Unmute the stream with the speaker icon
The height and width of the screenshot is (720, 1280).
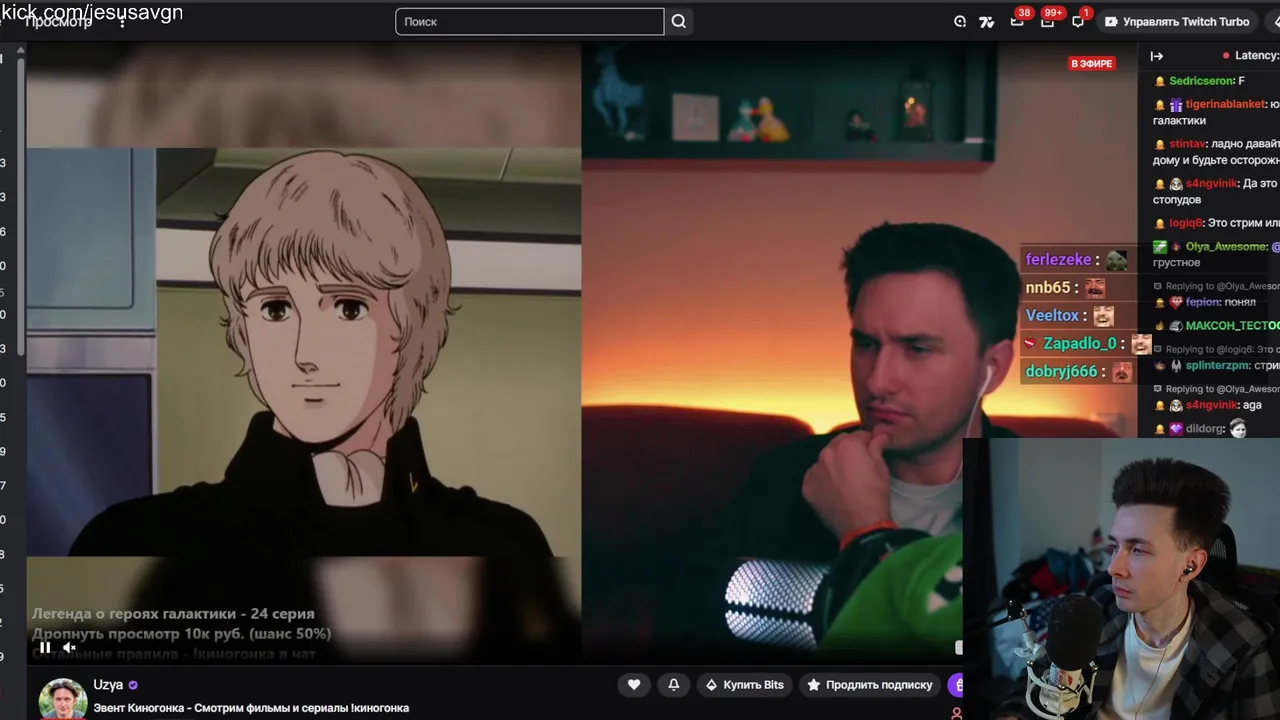(x=69, y=647)
